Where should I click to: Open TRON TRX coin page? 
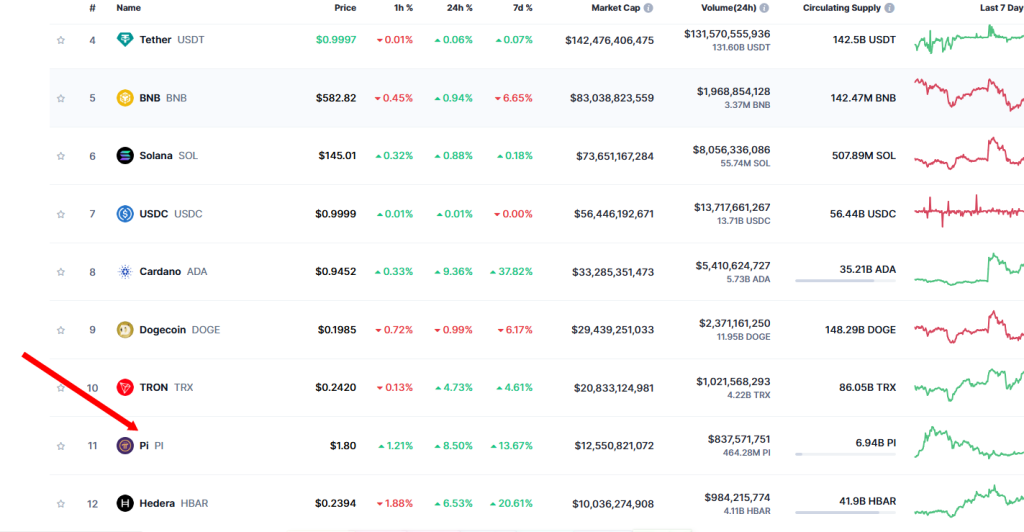(x=167, y=387)
